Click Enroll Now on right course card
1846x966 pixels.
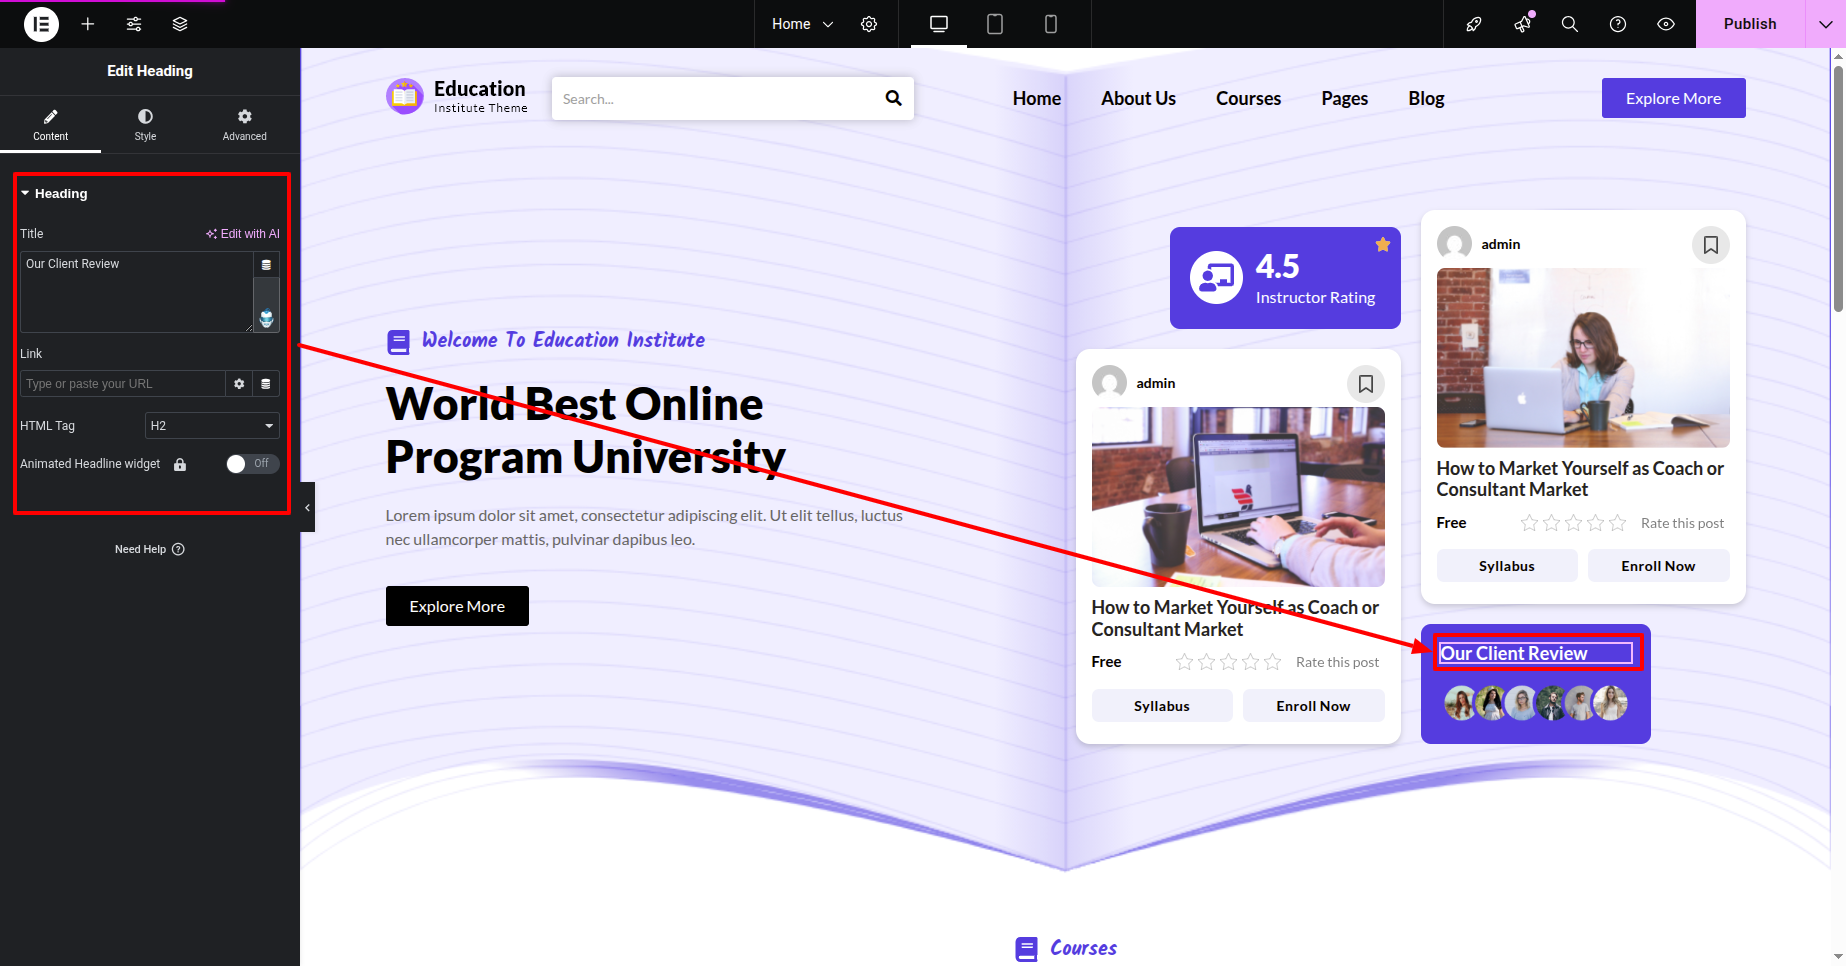(1658, 566)
